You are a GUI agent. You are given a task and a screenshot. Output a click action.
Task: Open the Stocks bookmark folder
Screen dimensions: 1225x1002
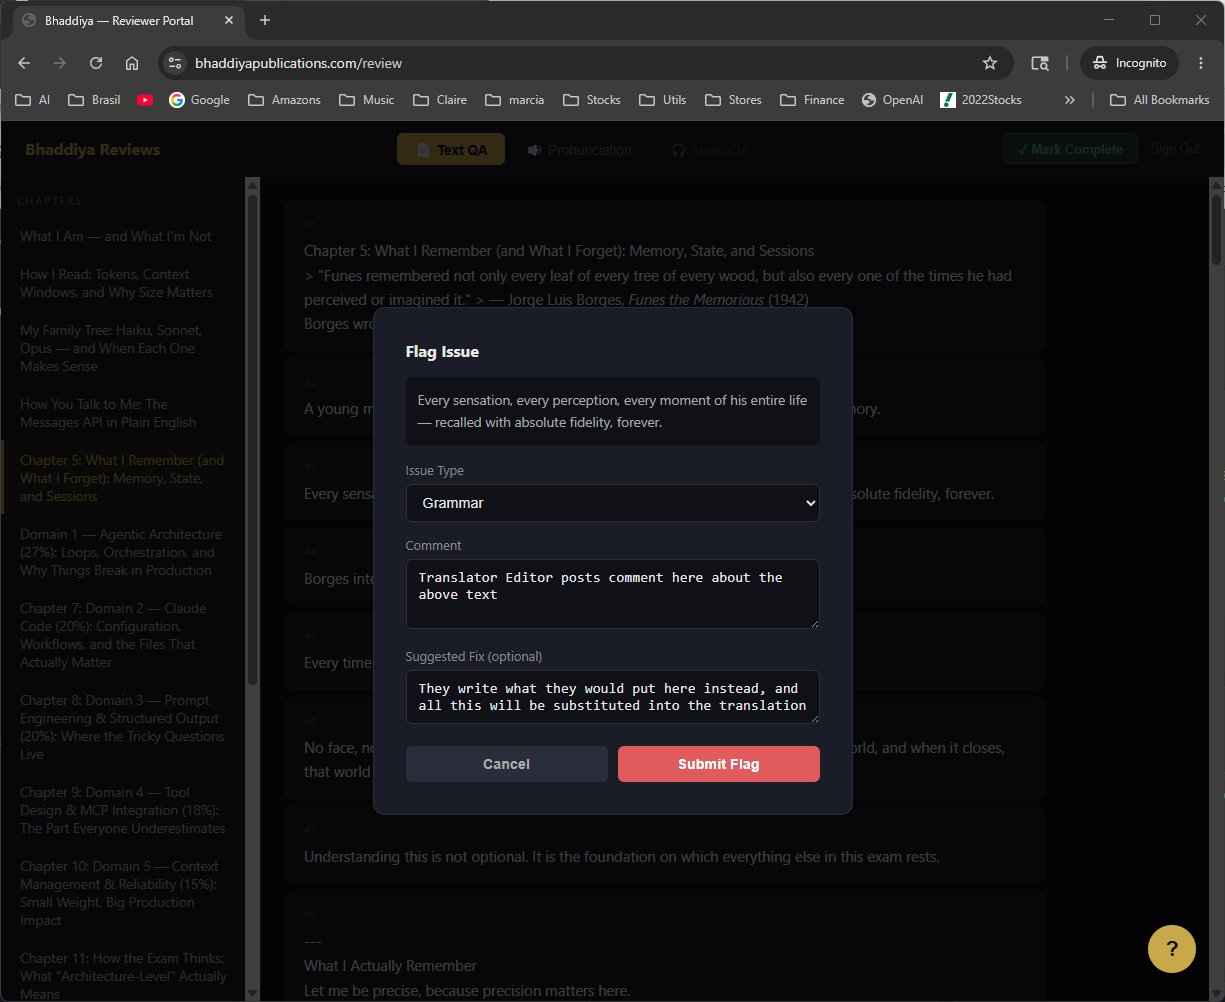point(592,100)
